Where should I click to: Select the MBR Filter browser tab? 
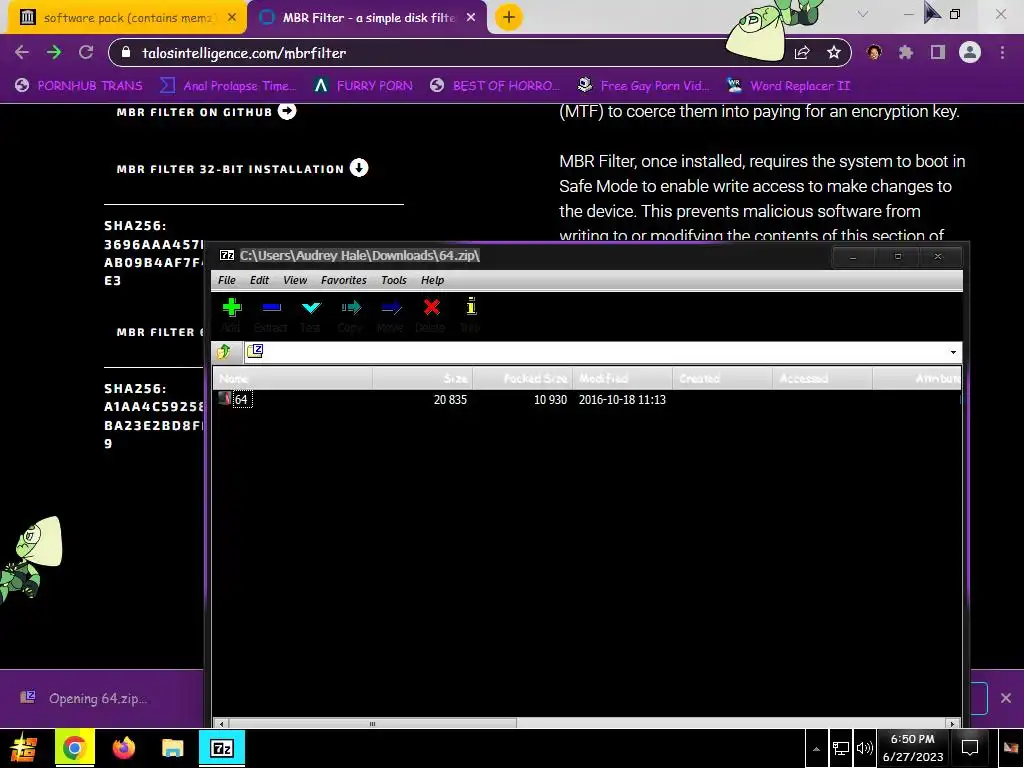click(x=369, y=18)
